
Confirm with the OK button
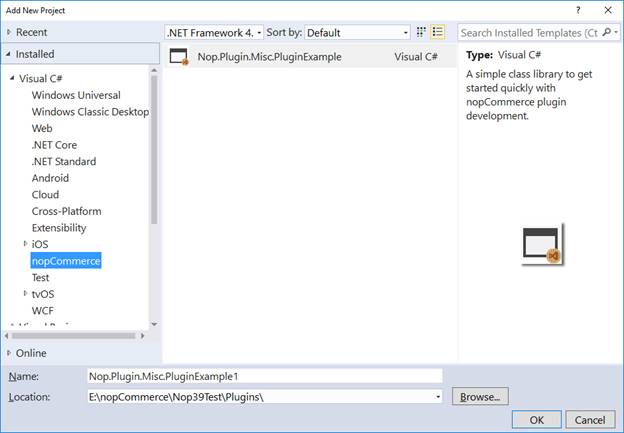[536, 420]
